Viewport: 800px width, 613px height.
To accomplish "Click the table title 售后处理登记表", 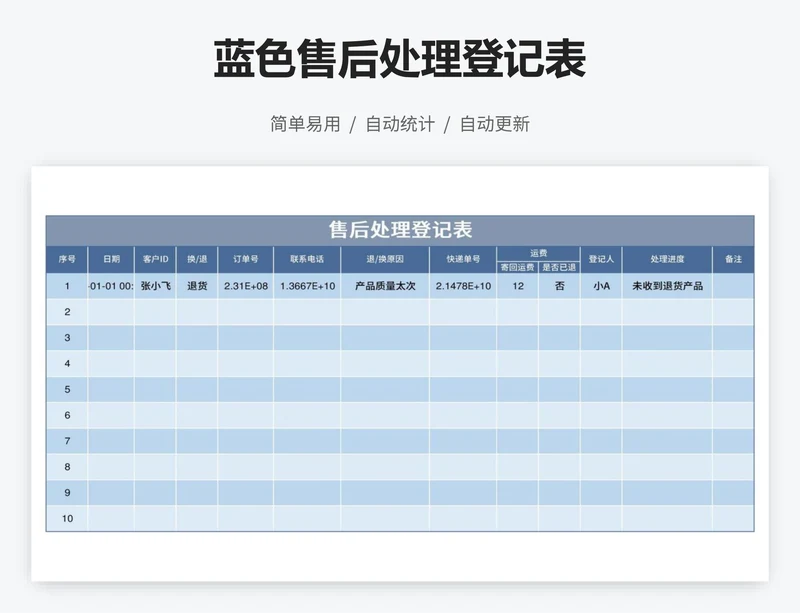I will (400, 230).
